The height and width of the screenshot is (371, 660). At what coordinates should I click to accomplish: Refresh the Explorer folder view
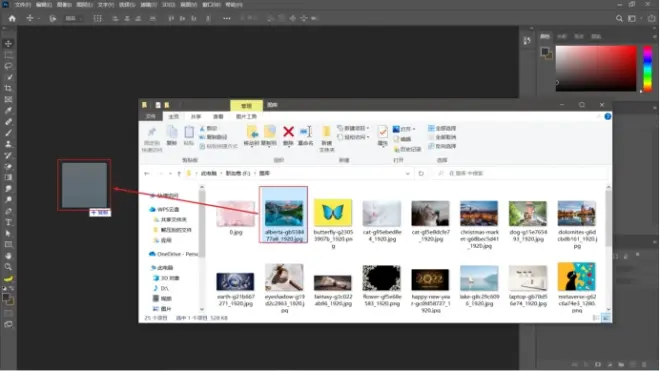pos(421,173)
